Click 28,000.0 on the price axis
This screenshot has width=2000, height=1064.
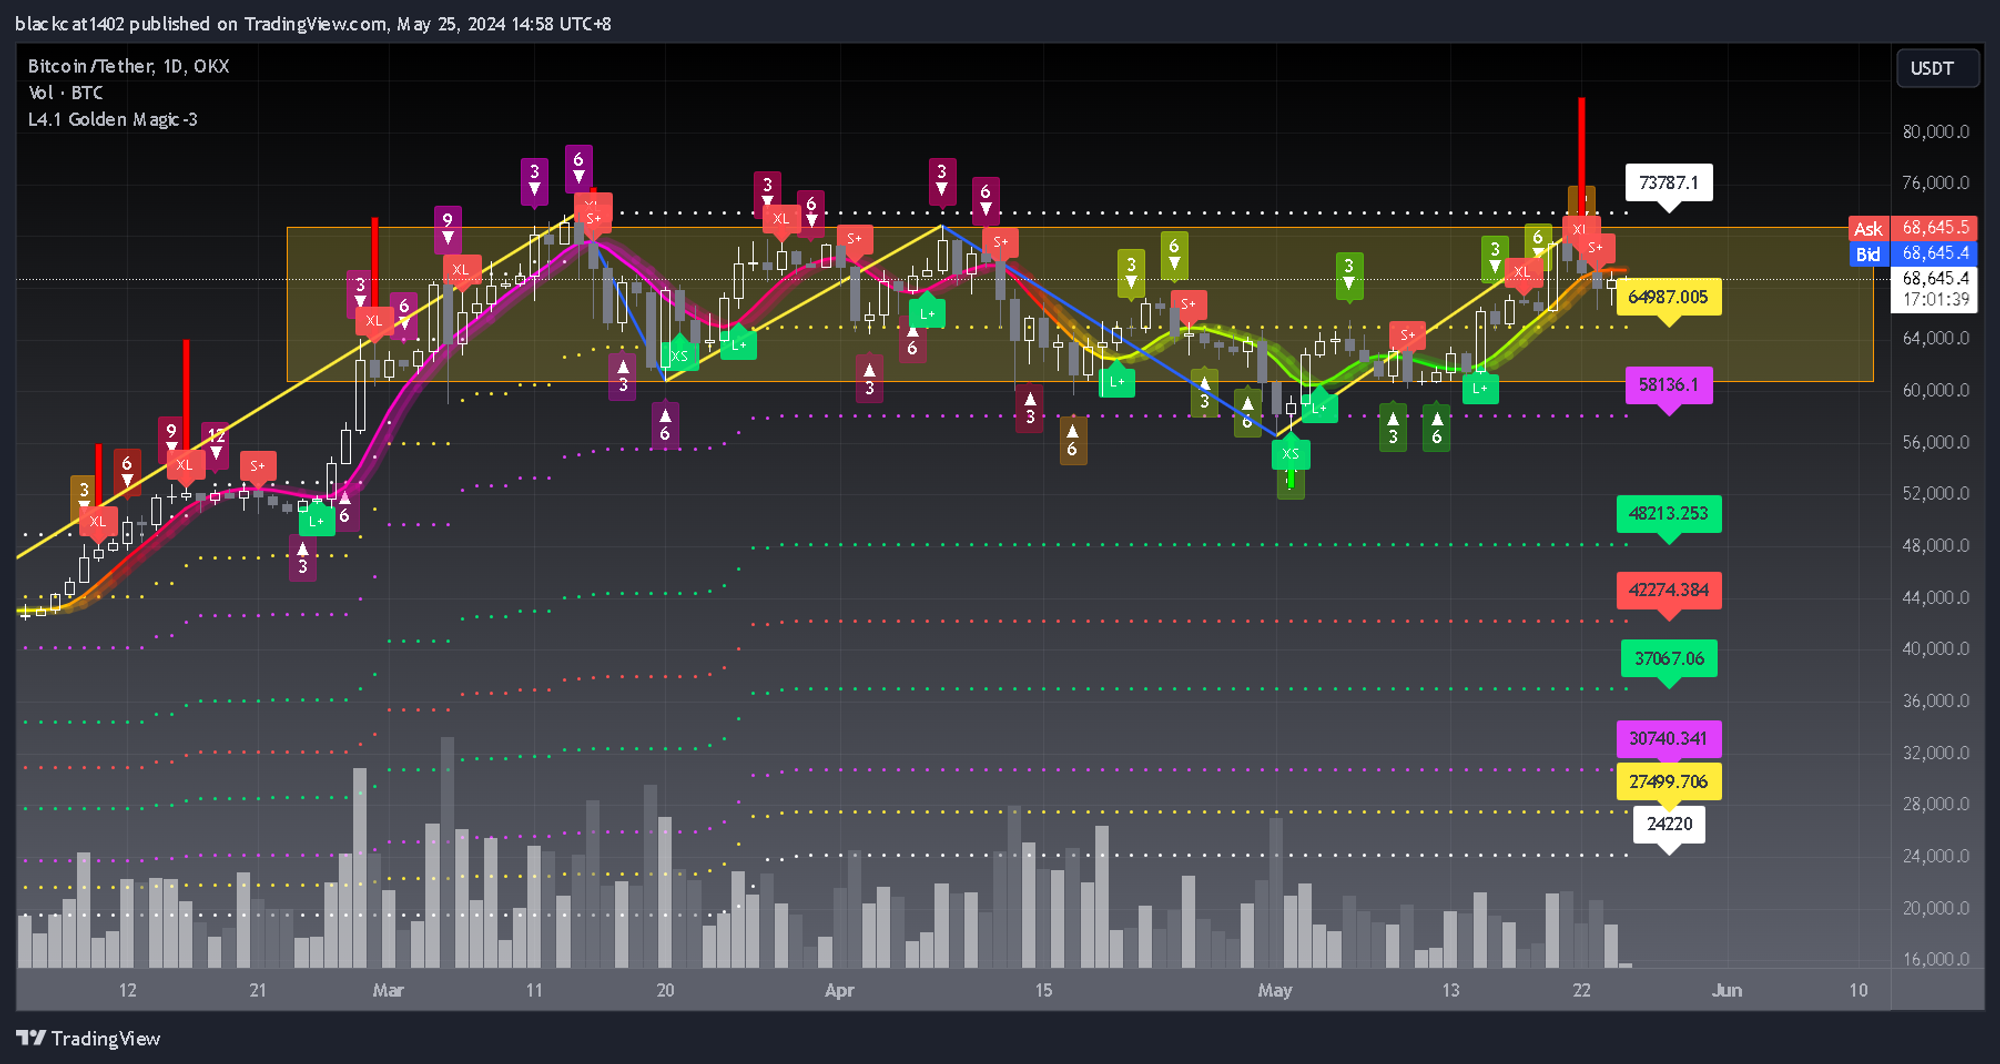coord(1936,805)
